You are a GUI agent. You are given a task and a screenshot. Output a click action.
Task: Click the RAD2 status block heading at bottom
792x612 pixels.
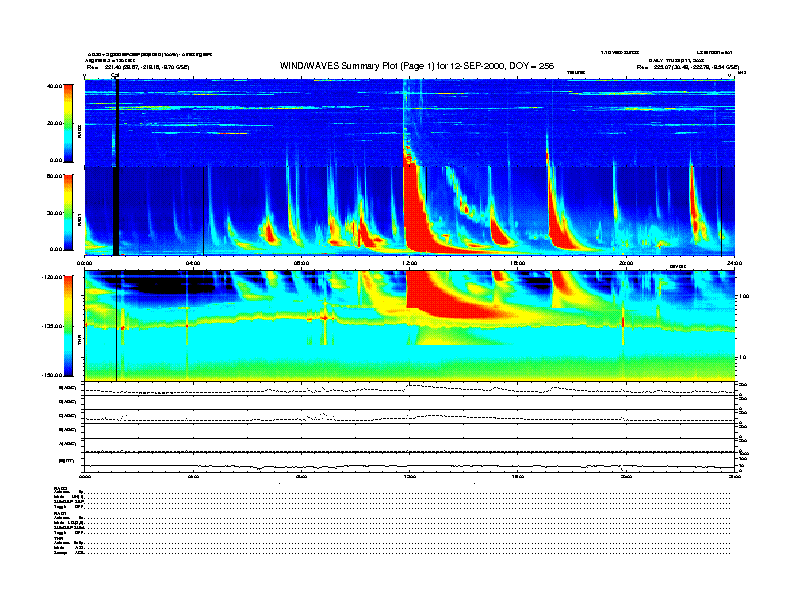tap(61, 488)
